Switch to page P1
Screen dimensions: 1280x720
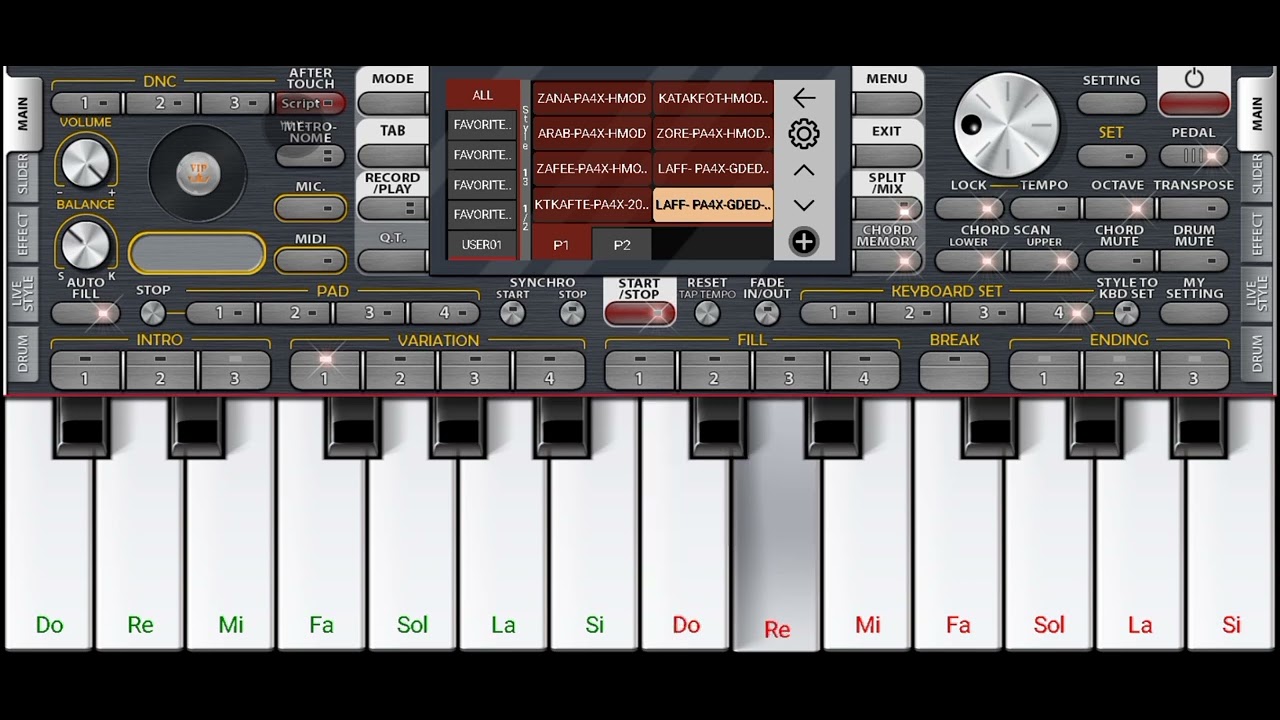pos(561,244)
